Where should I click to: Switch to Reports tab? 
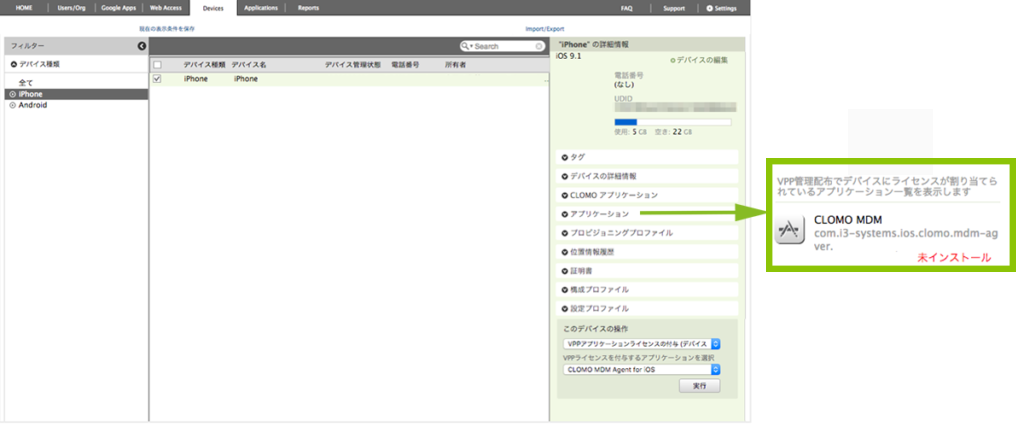tap(308, 8)
